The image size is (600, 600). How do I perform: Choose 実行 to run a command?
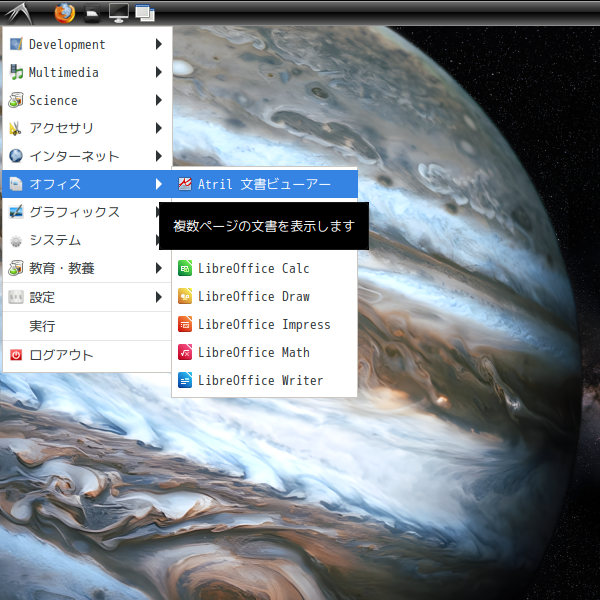click(87, 326)
